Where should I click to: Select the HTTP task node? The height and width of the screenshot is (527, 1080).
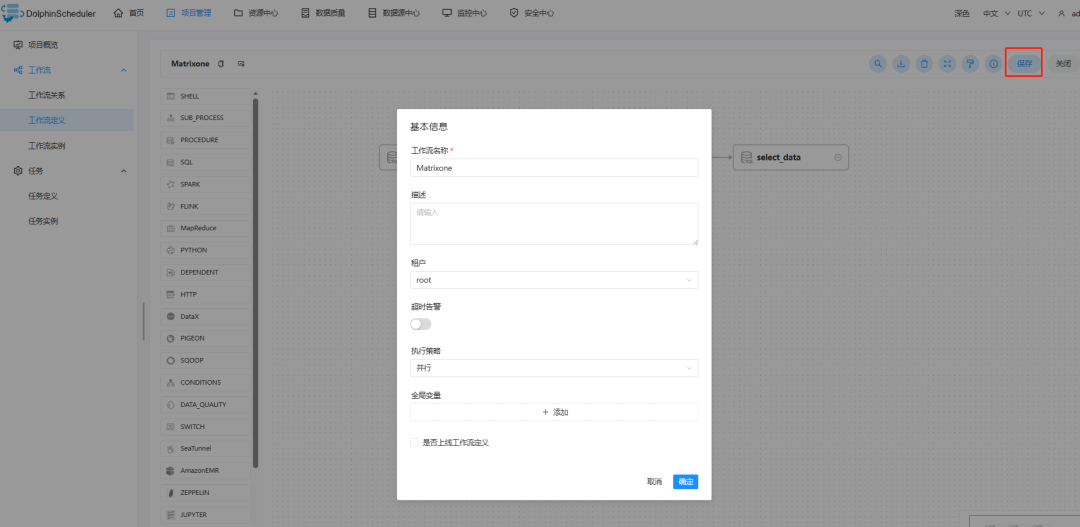[x=205, y=294]
